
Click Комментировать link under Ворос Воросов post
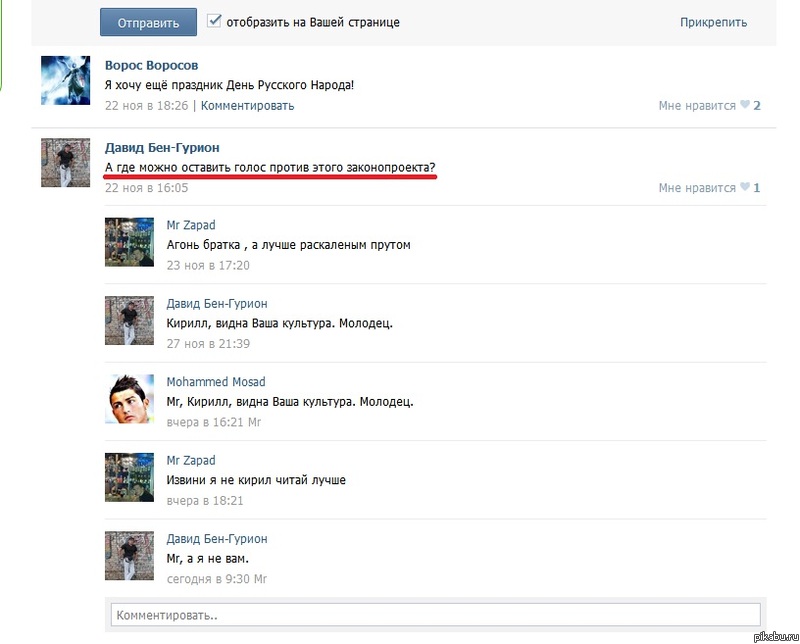247,106
